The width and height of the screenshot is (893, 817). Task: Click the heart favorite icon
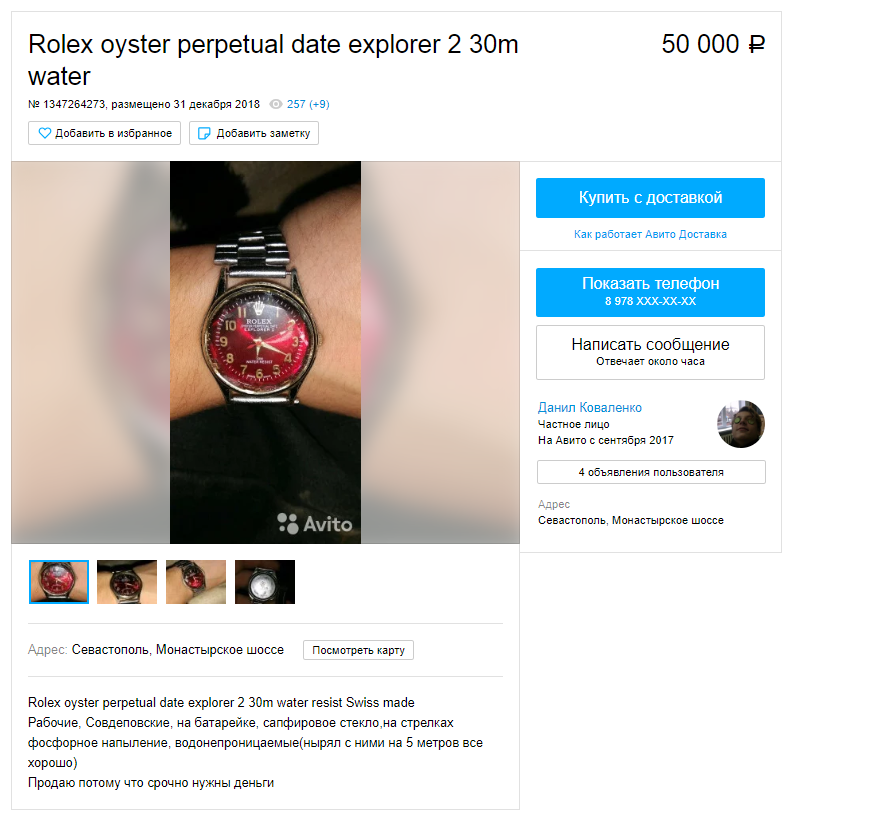(x=44, y=133)
